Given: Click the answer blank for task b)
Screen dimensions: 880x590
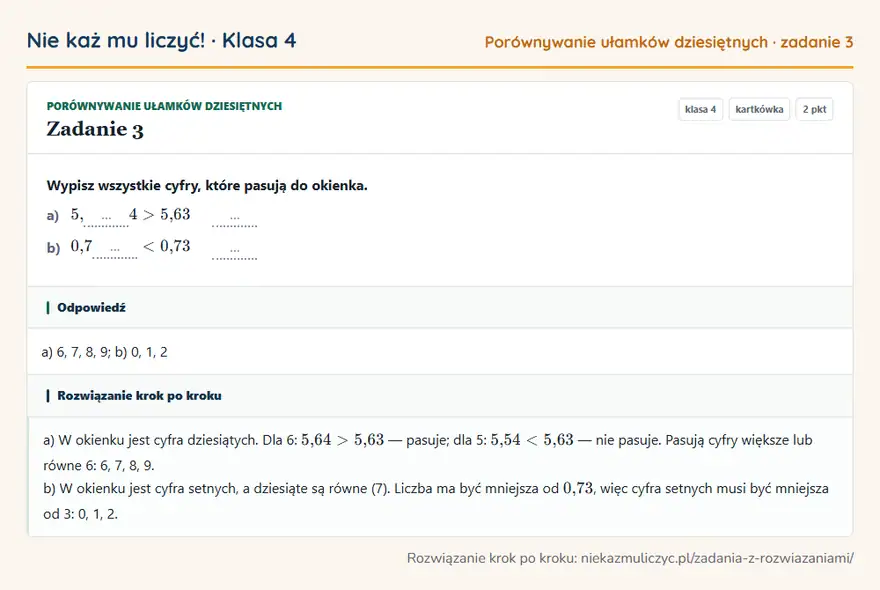Looking at the screenshot, I should (x=235, y=248).
